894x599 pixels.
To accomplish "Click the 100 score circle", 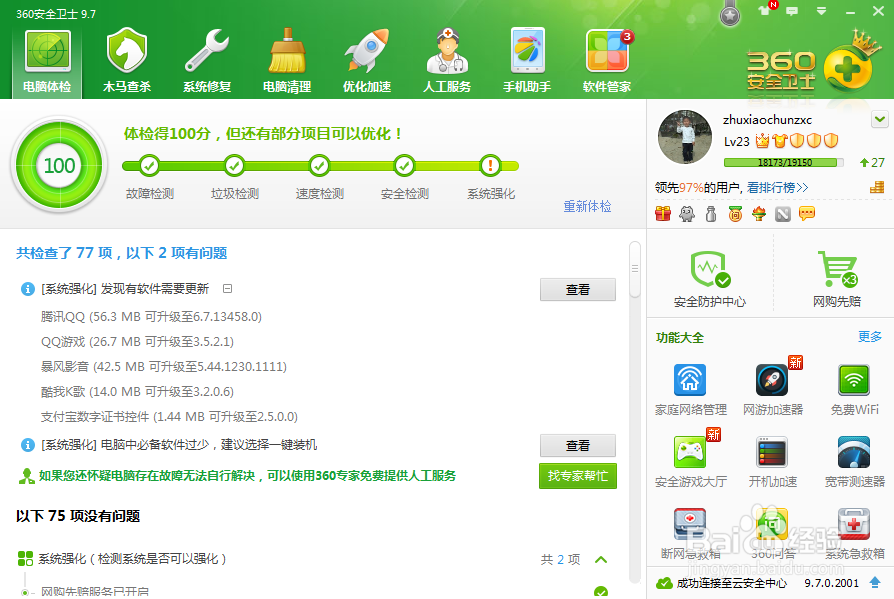I will pos(59,165).
